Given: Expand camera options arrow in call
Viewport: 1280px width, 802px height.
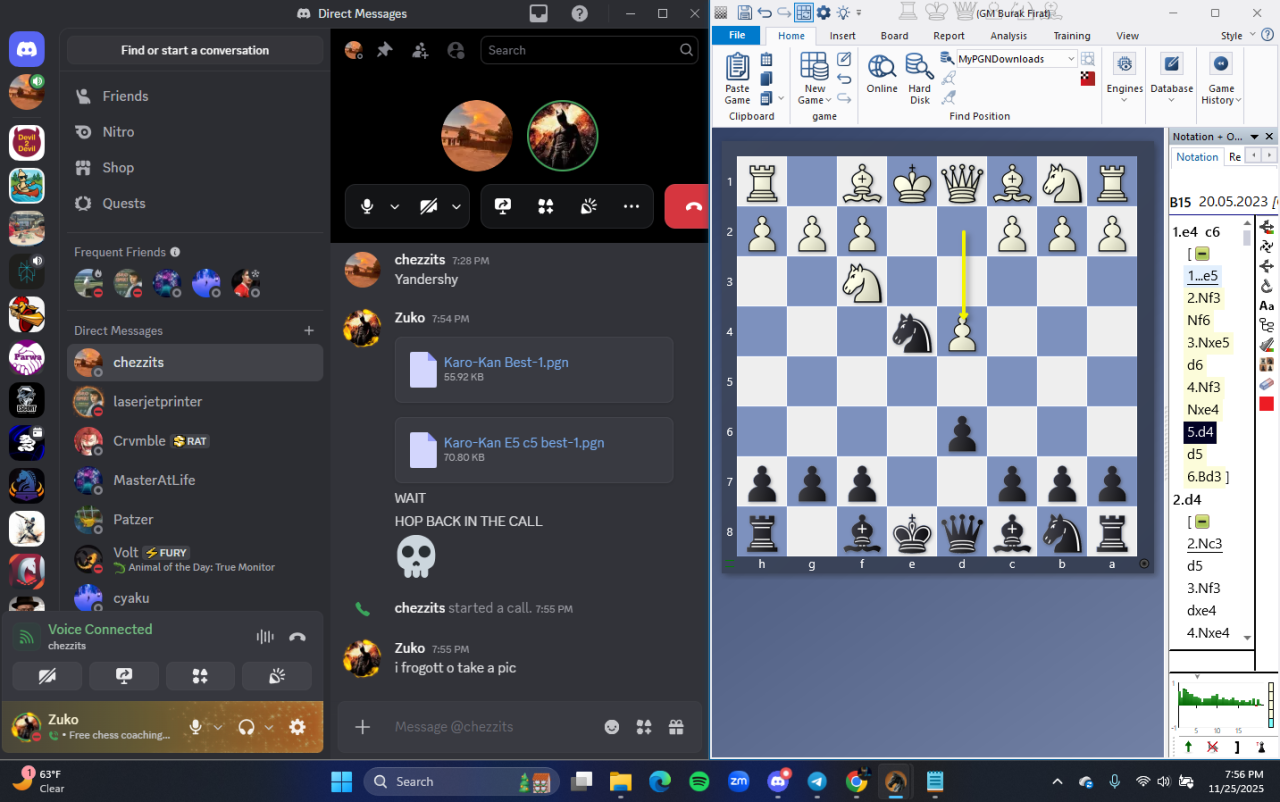Looking at the screenshot, I should [456, 207].
